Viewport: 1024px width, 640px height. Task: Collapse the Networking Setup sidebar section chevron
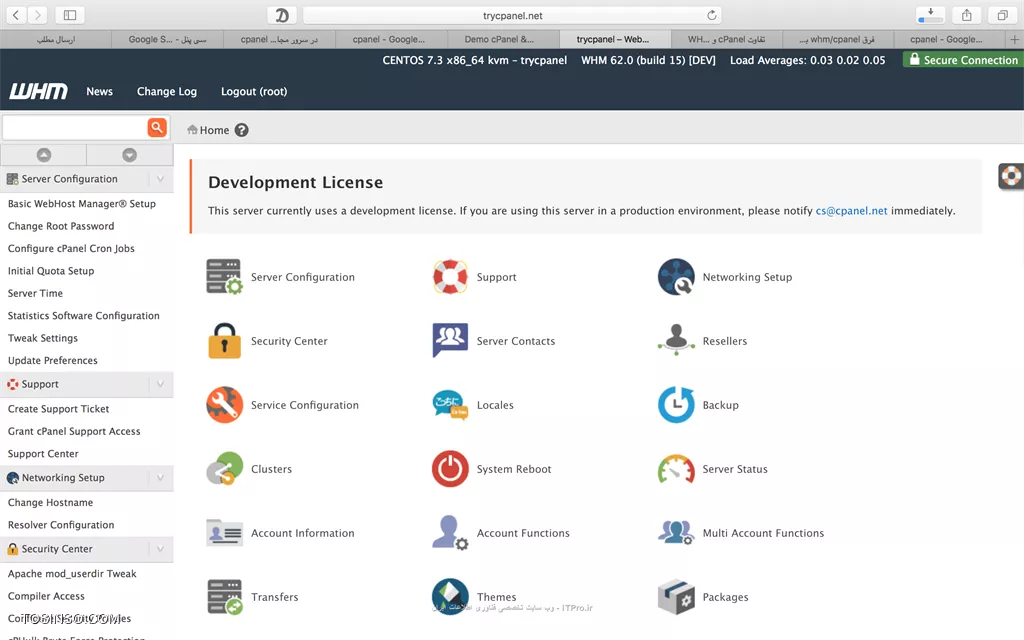160,477
